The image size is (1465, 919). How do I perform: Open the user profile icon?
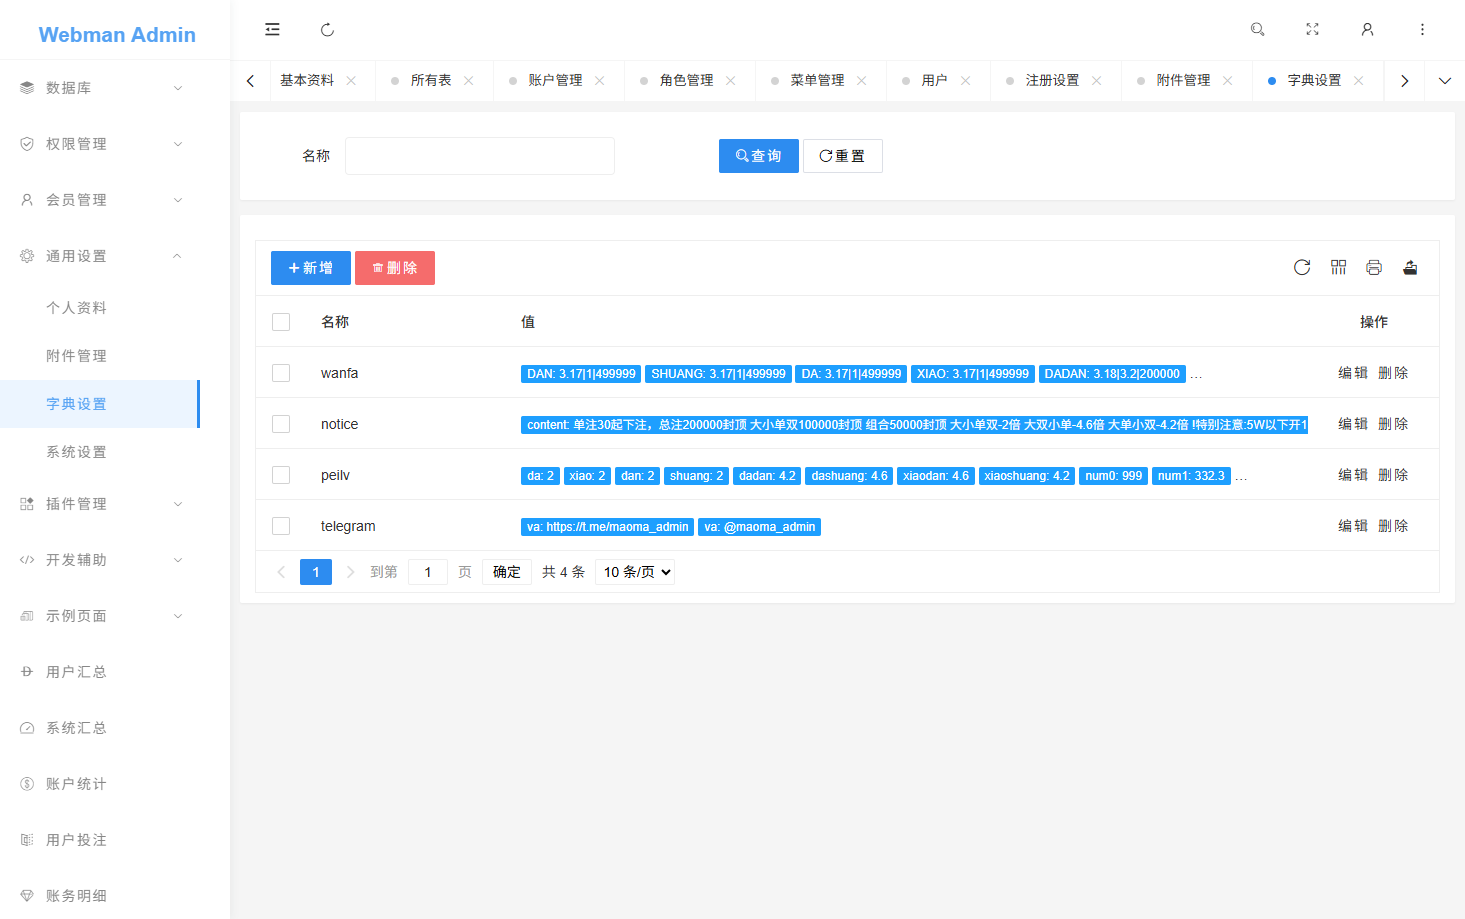[1367, 30]
